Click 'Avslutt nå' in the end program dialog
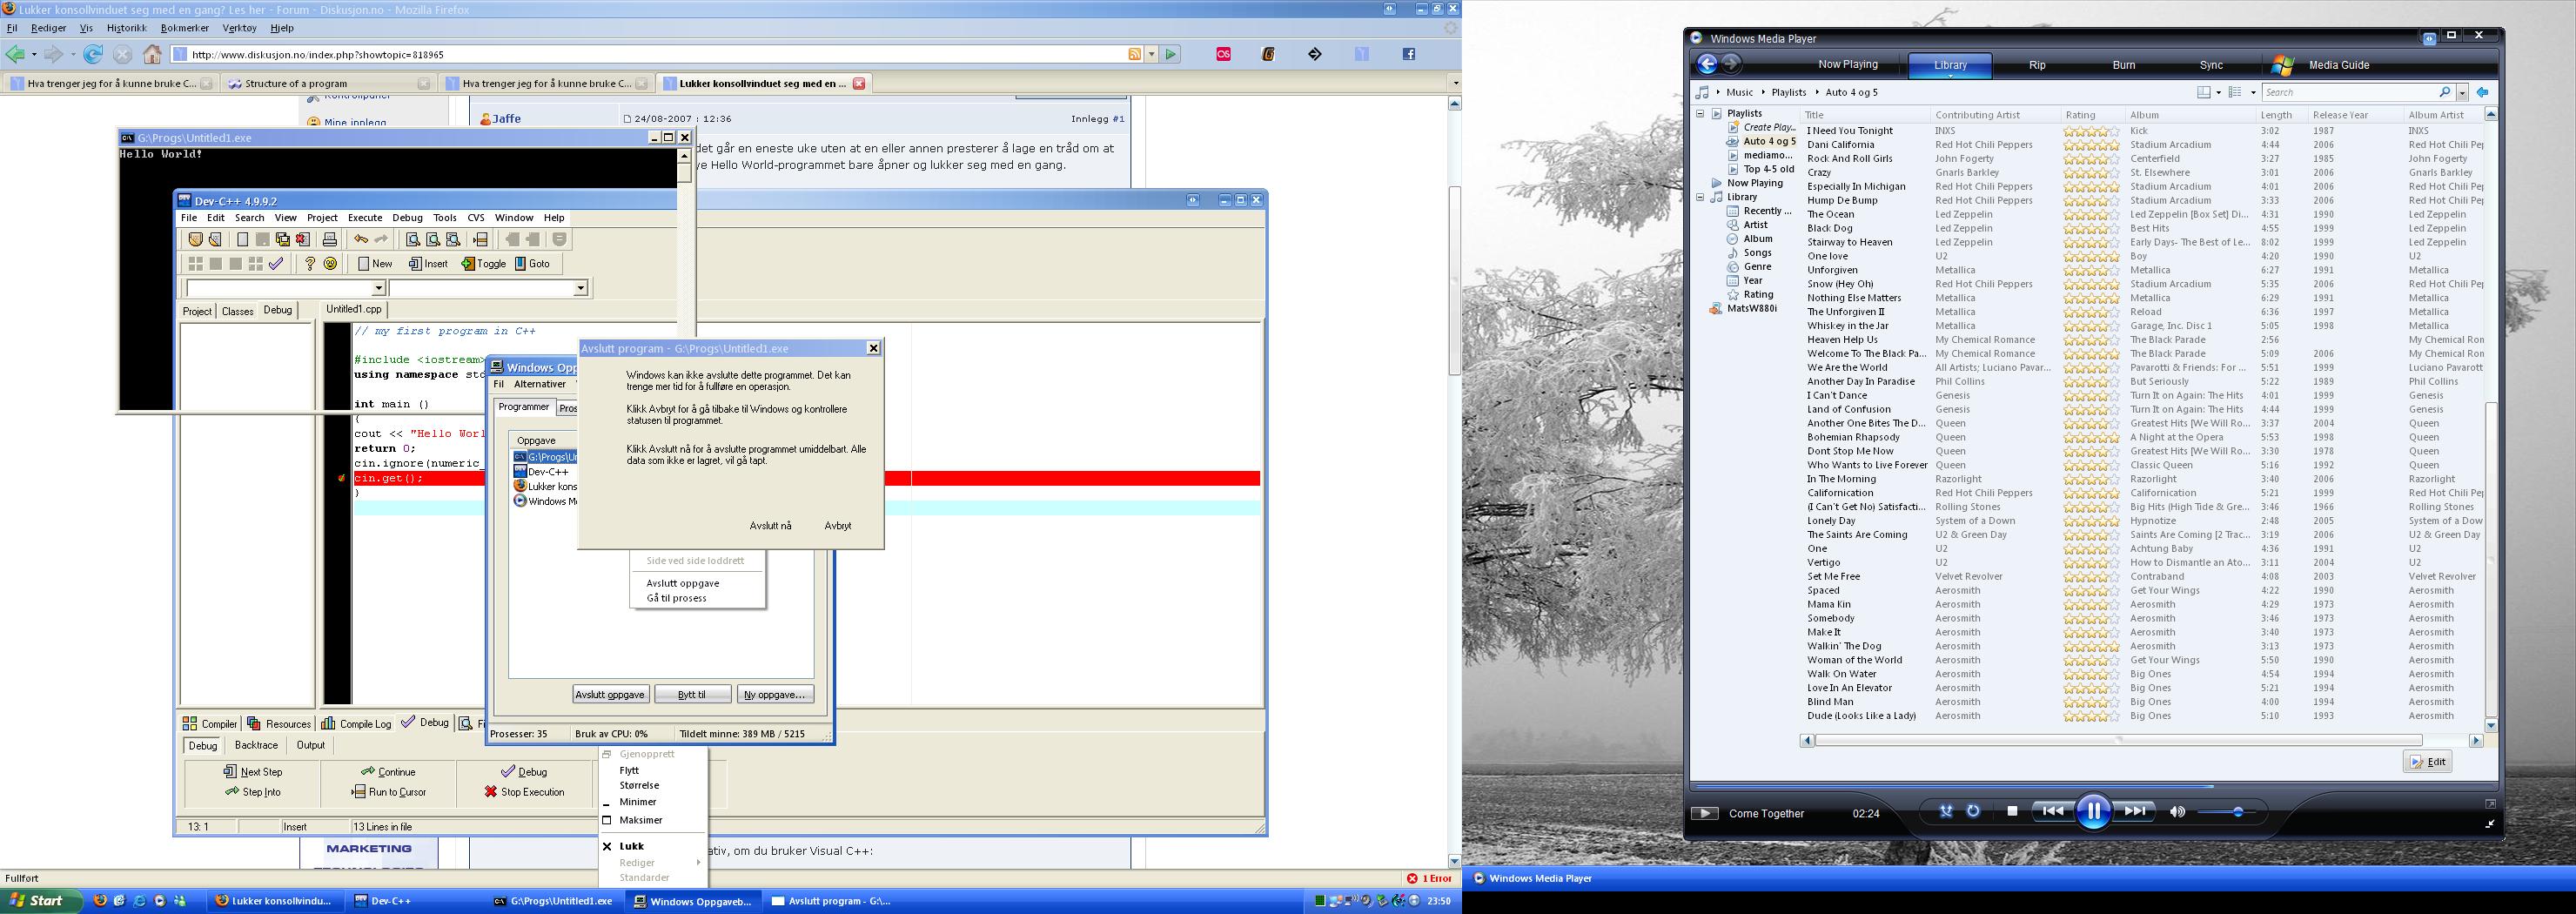The width and height of the screenshot is (2576, 914). click(x=770, y=526)
